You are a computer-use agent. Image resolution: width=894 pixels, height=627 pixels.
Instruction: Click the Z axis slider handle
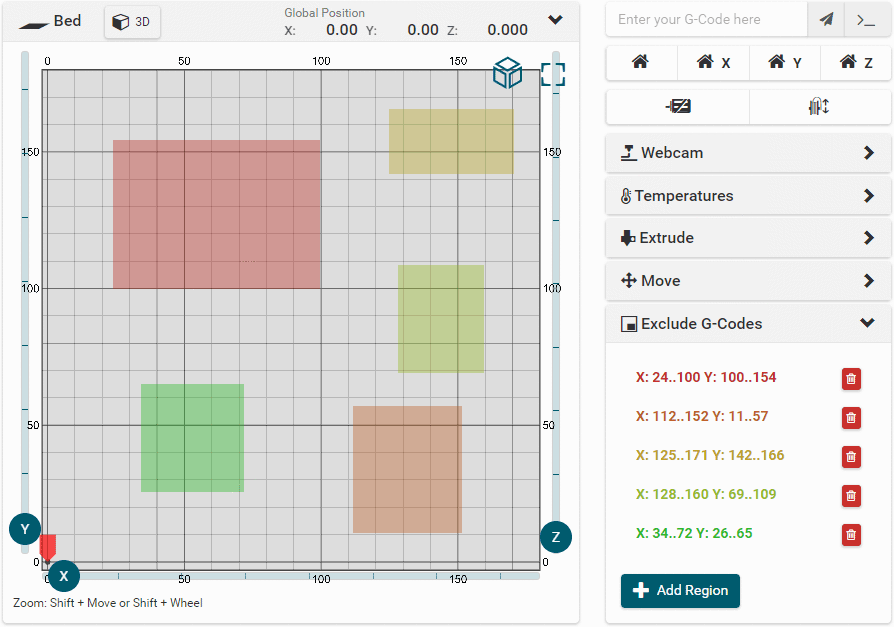556,537
